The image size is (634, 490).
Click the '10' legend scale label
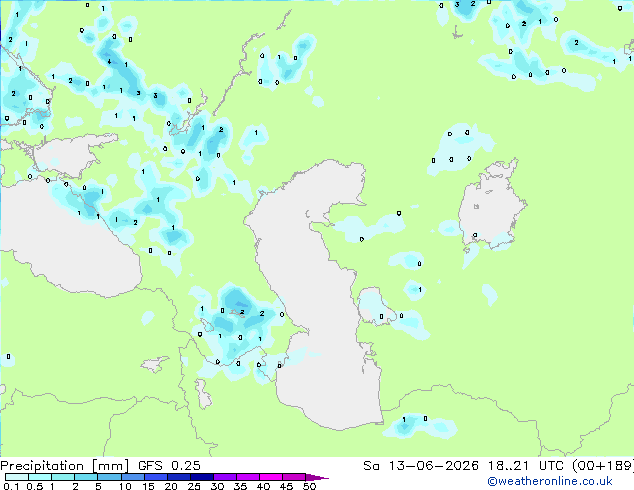[125, 486]
